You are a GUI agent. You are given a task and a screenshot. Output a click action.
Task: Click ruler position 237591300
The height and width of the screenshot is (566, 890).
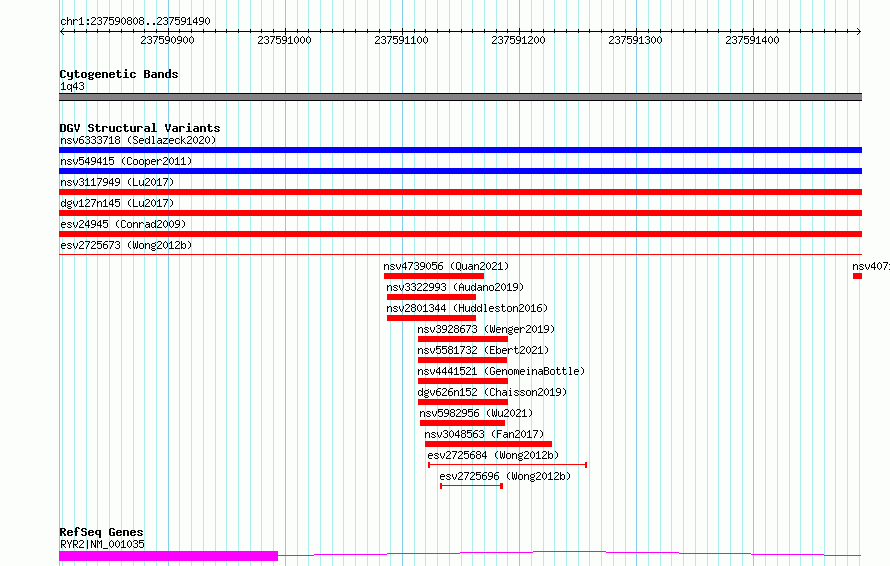click(x=635, y=40)
